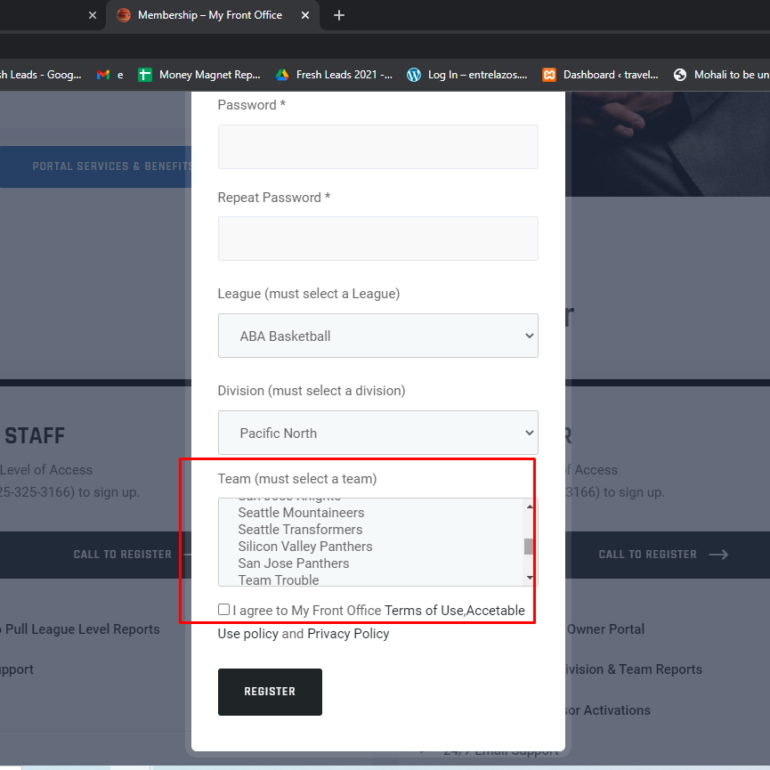
Task: Expand the Division Pacific North dropdown
Action: click(378, 433)
